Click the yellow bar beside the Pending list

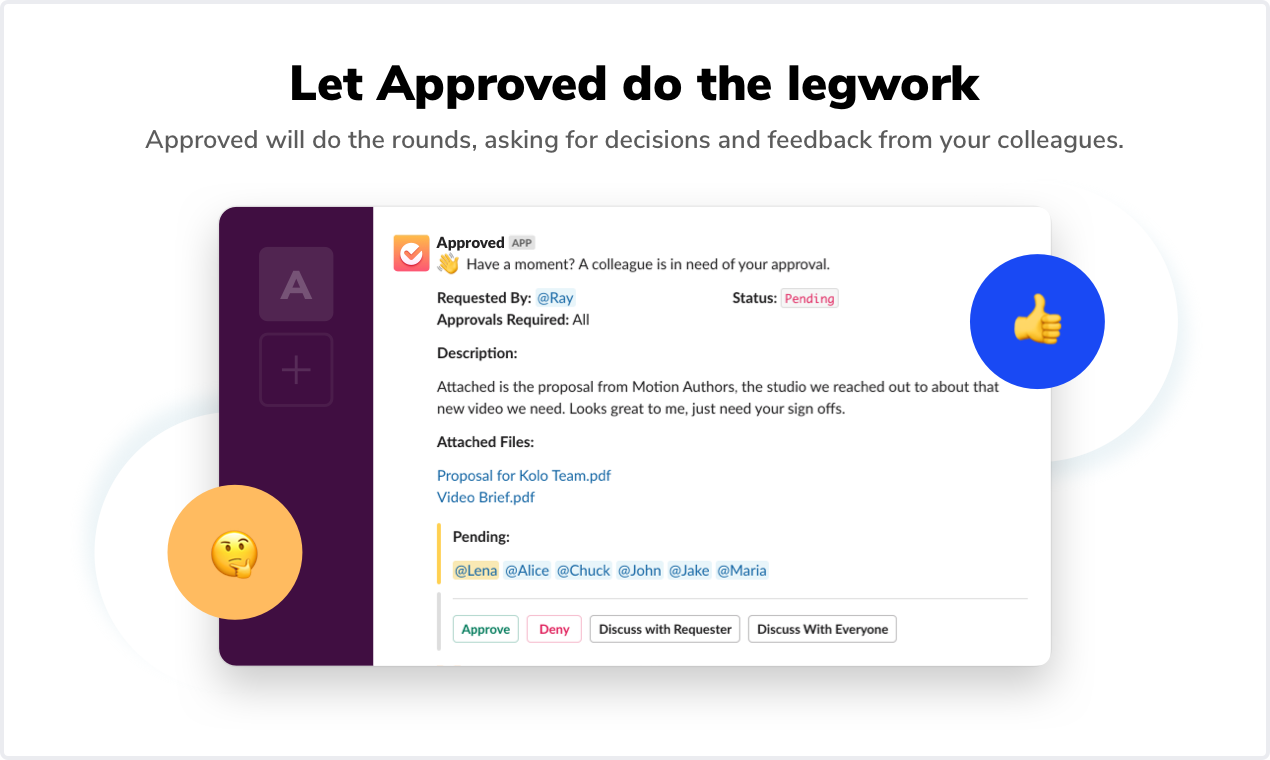(440, 553)
